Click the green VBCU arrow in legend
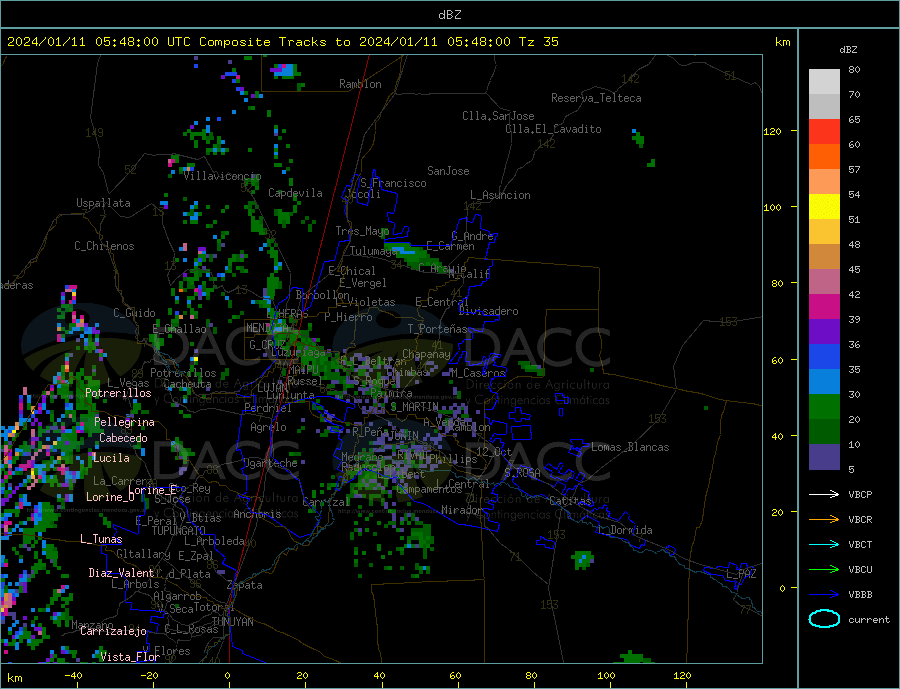Viewport: 900px width, 689px height. [x=824, y=570]
